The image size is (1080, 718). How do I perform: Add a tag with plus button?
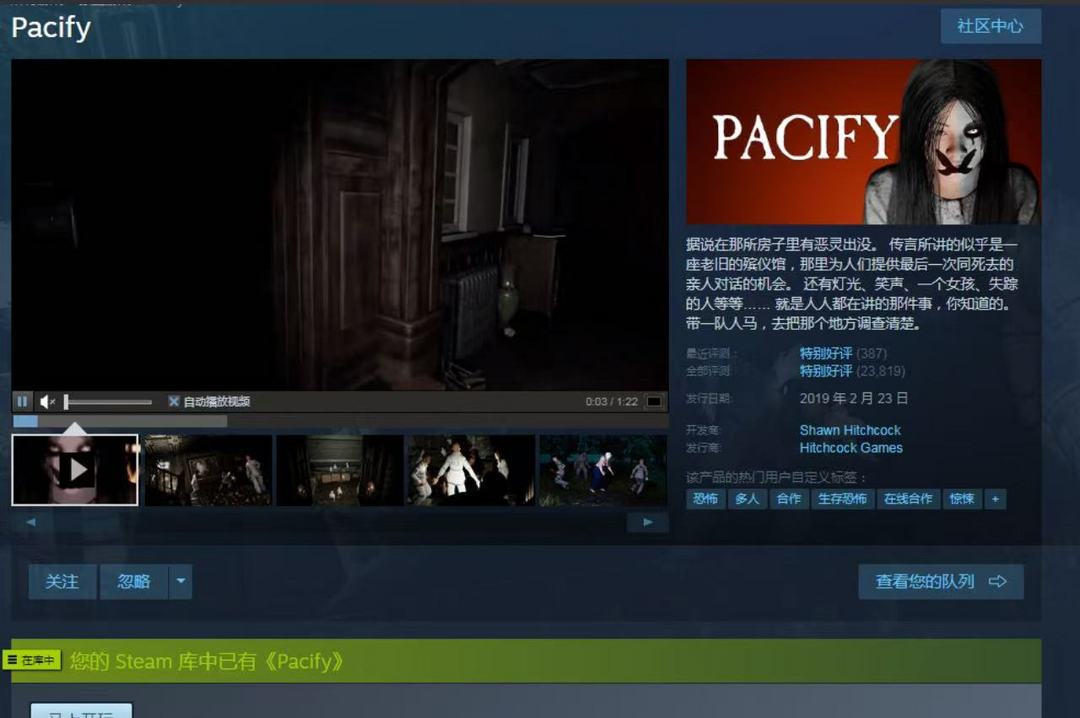995,499
